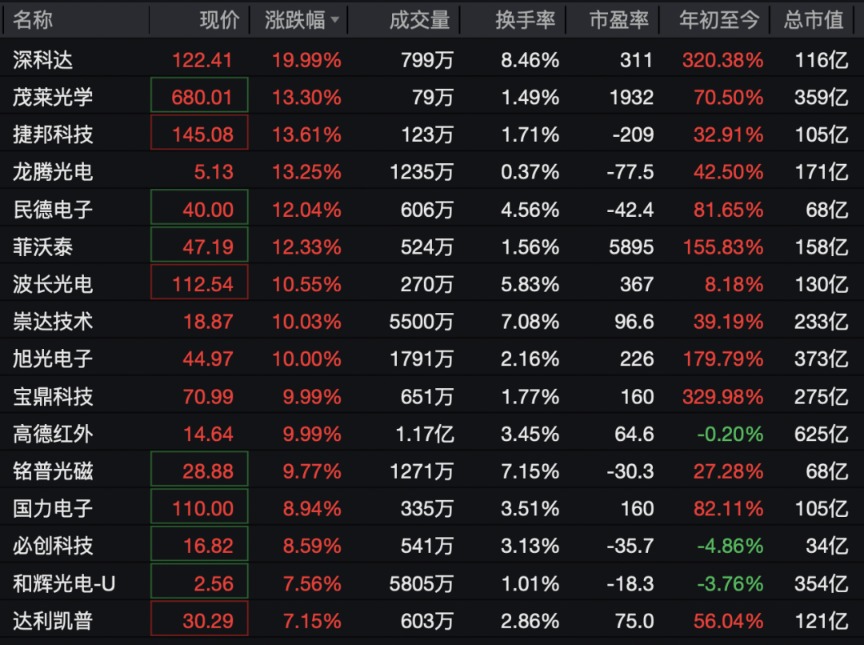Click the 112.54 price box of 波长光电
Image resolution: width=864 pixels, height=645 pixels.
pos(199,283)
